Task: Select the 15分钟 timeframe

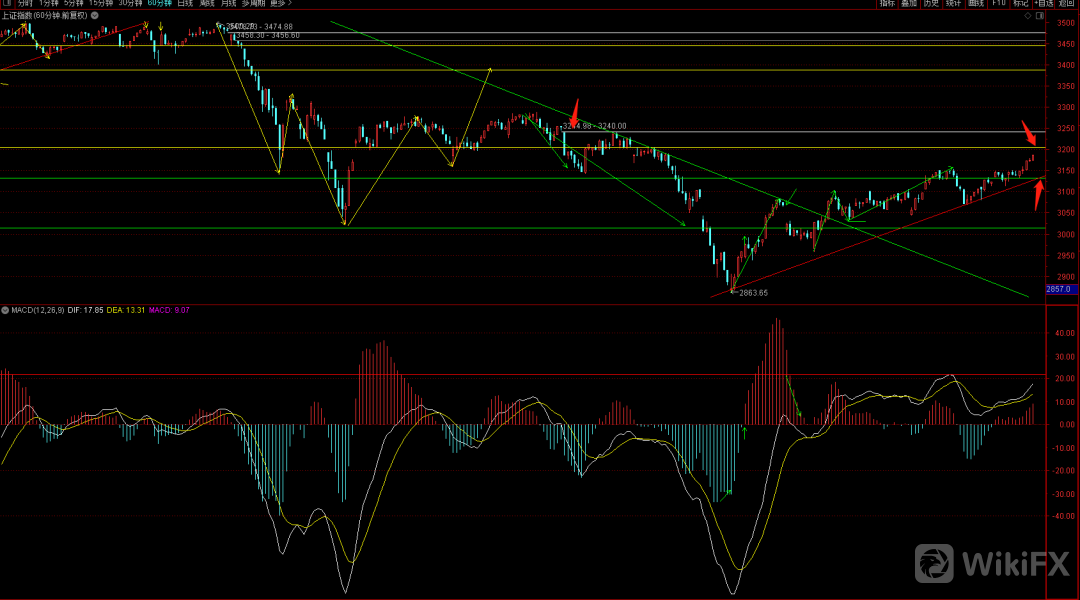Action: point(101,4)
